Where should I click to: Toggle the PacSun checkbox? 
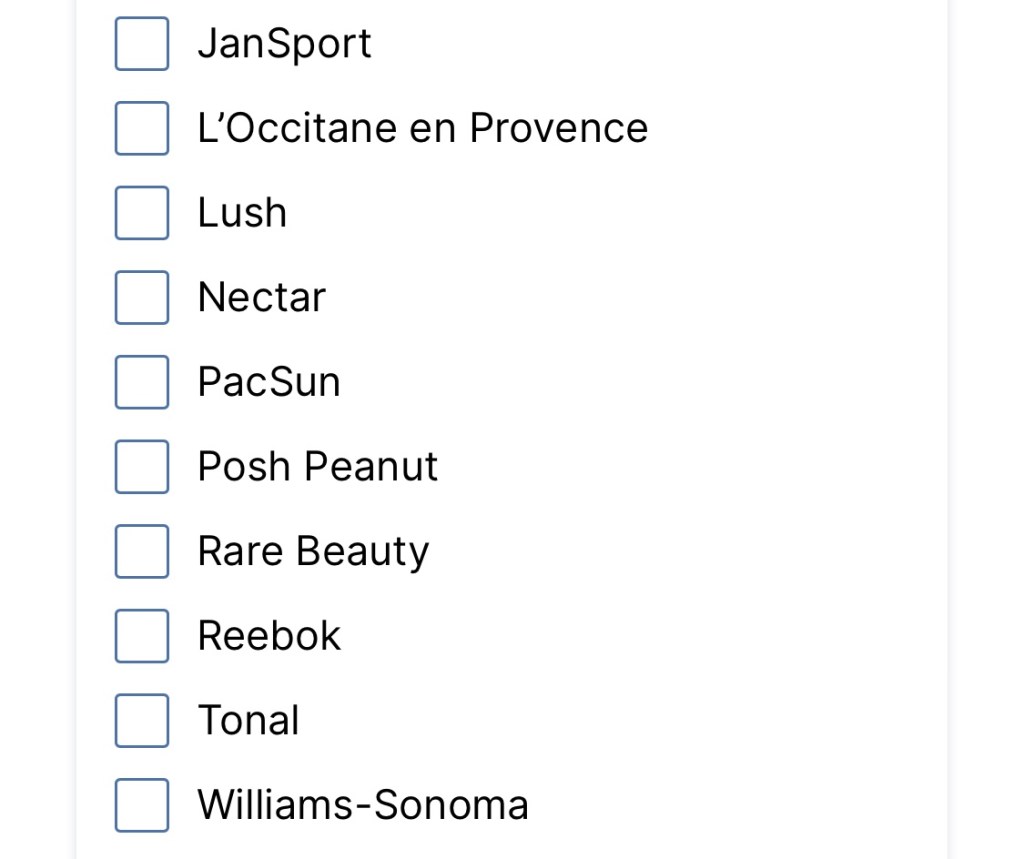[142, 382]
